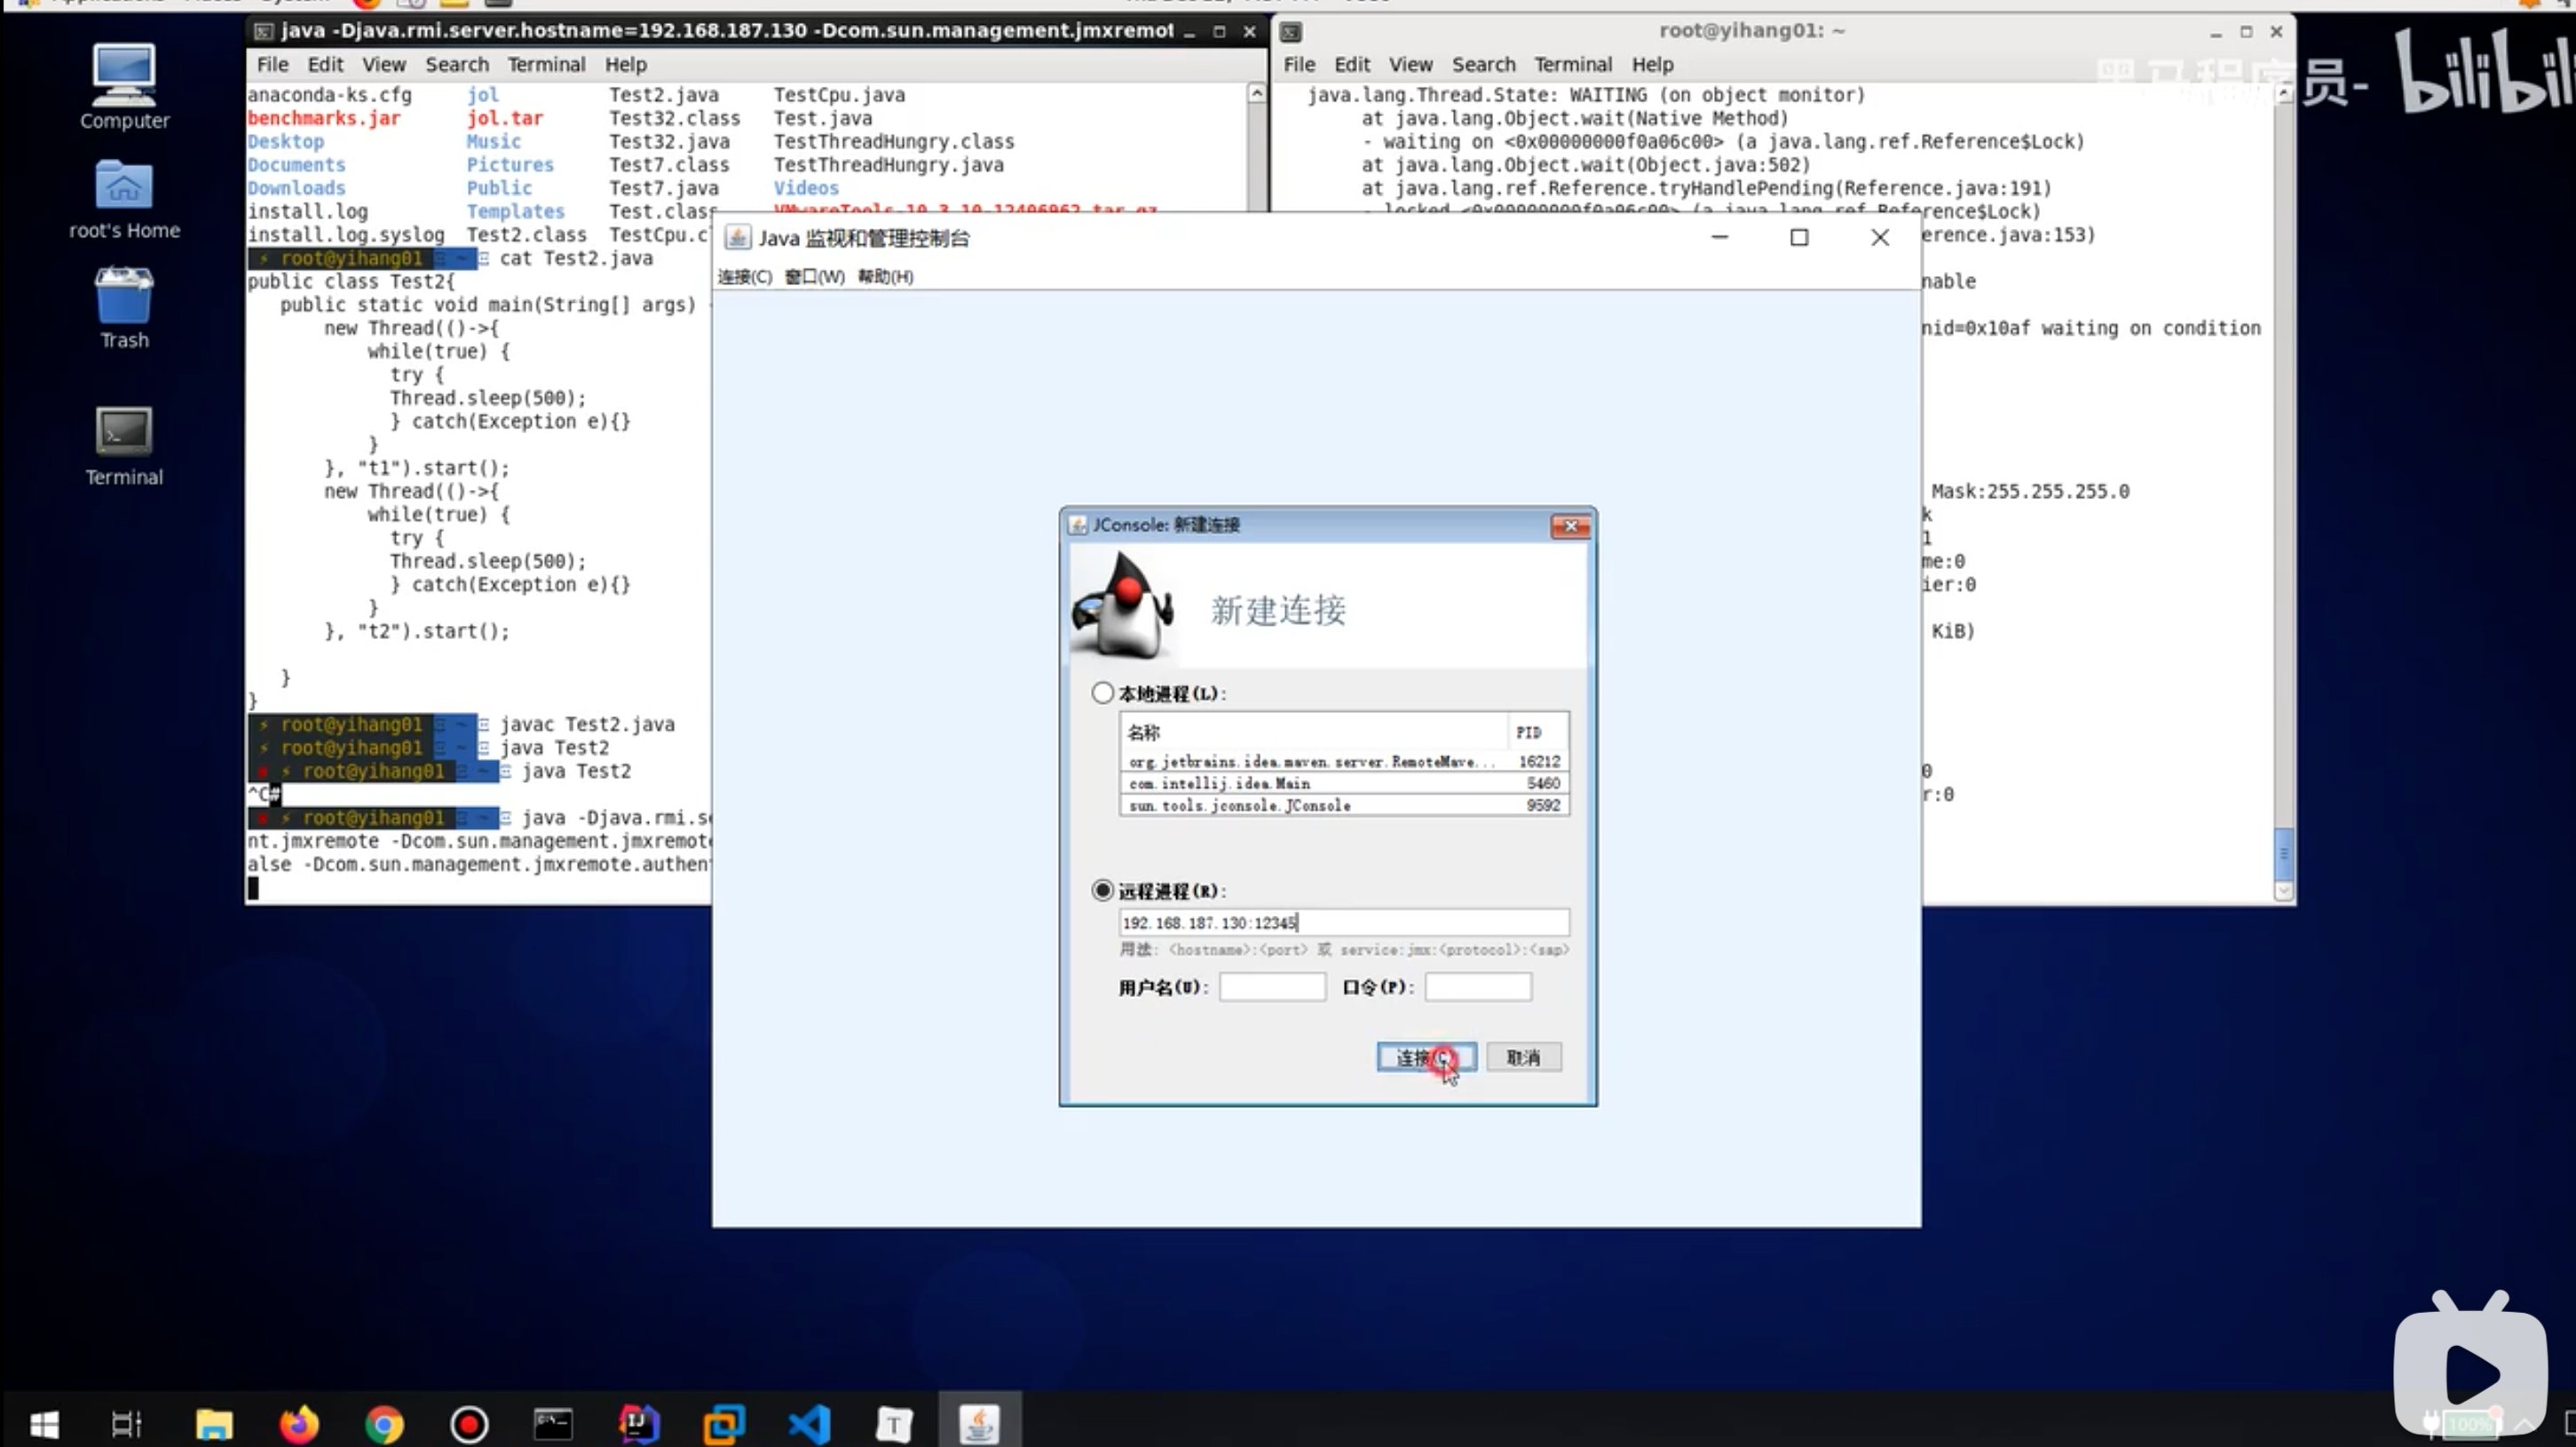This screenshot has height=1447, width=2576.
Task: Click the Firefox taskbar icon
Action: [x=298, y=1423]
